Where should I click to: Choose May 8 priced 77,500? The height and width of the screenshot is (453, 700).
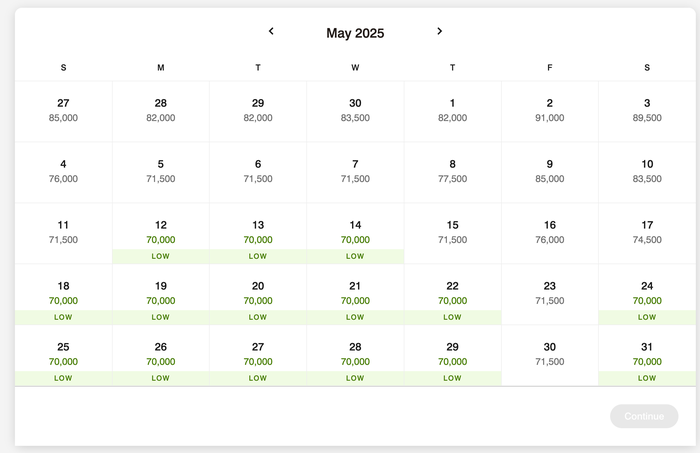tap(452, 173)
